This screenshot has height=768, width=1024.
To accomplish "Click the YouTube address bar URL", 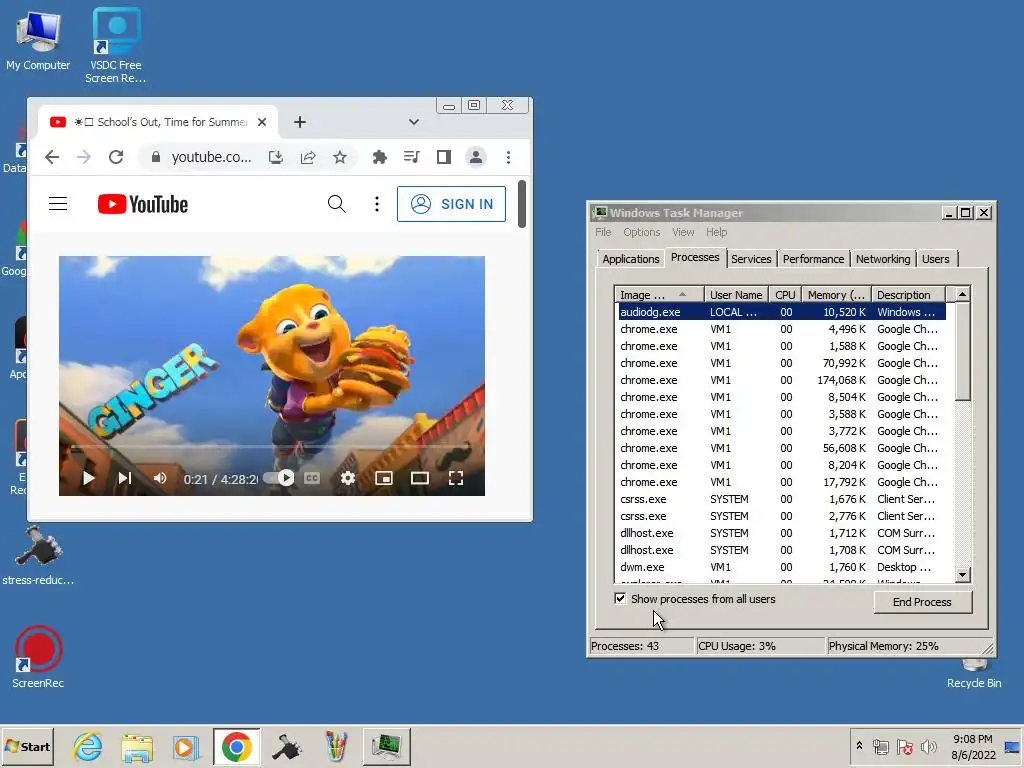I will pyautogui.click(x=211, y=157).
